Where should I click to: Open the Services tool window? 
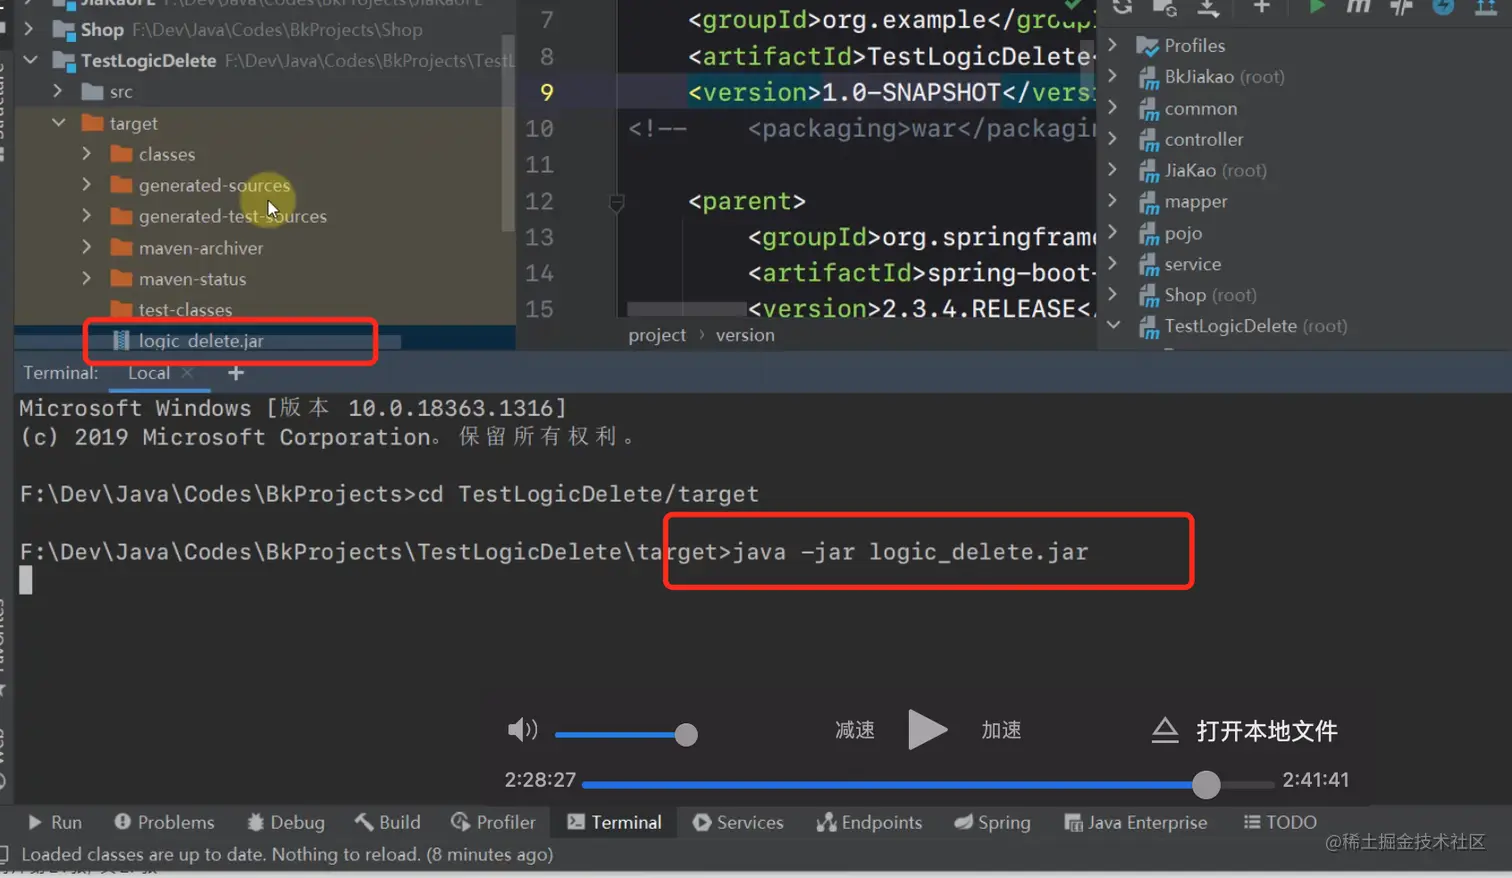[x=738, y=822]
